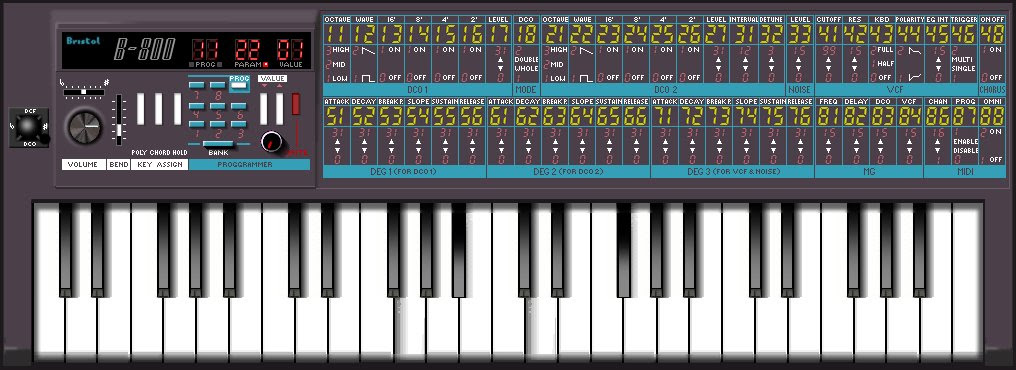Click the PROGGRAMMER section label
Screen dimensions: 1016x370
point(245,165)
